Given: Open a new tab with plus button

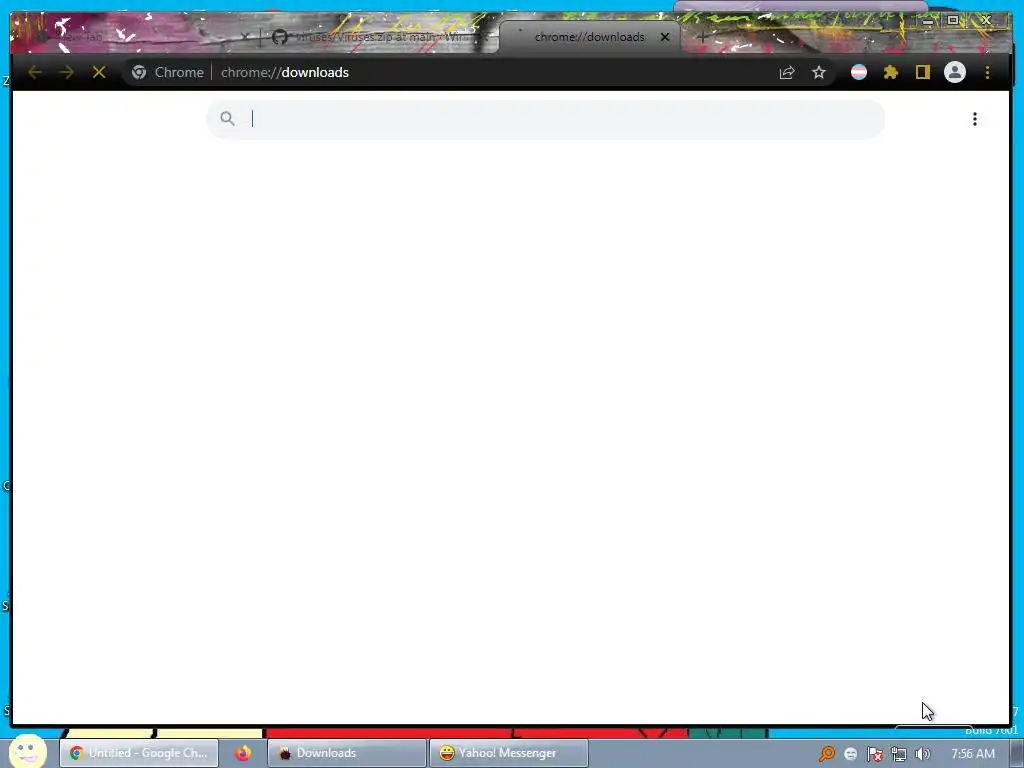Looking at the screenshot, I should tap(703, 37).
